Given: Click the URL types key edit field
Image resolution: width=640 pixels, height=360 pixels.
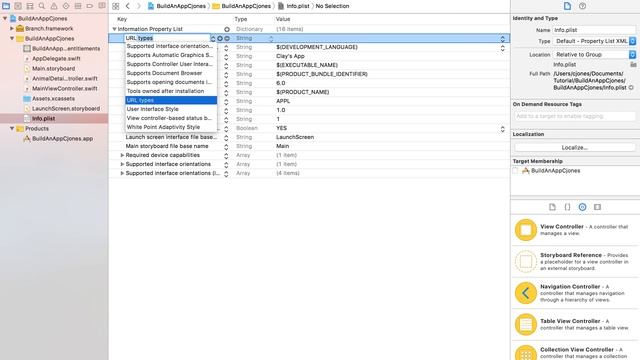Looking at the screenshot, I should click(x=167, y=38).
